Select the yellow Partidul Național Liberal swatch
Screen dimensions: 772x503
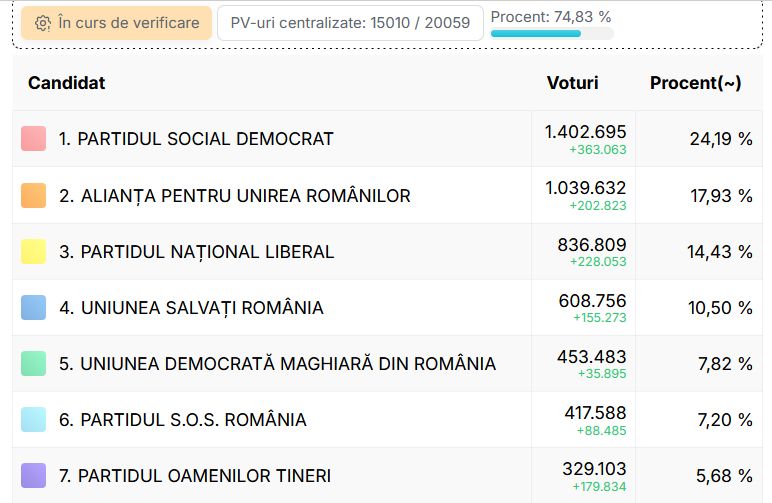tap(33, 252)
